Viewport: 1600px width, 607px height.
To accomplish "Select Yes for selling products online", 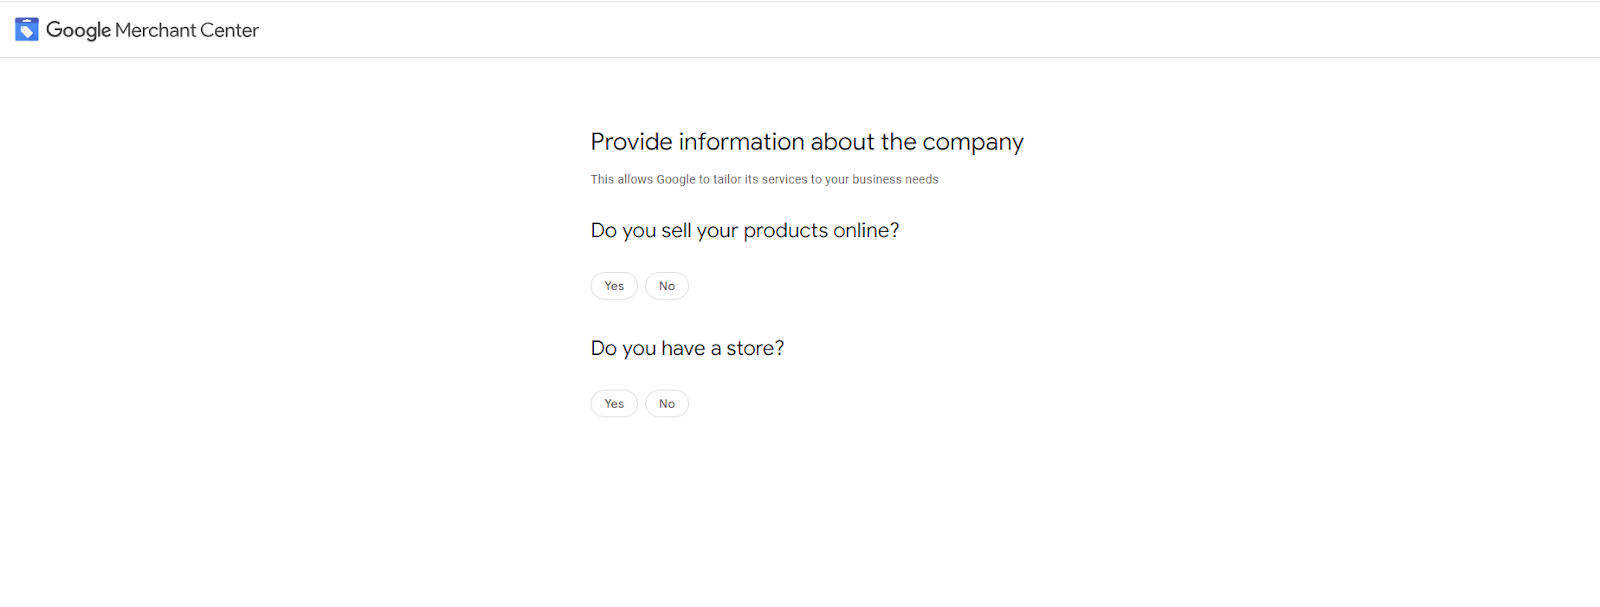I will (x=614, y=286).
